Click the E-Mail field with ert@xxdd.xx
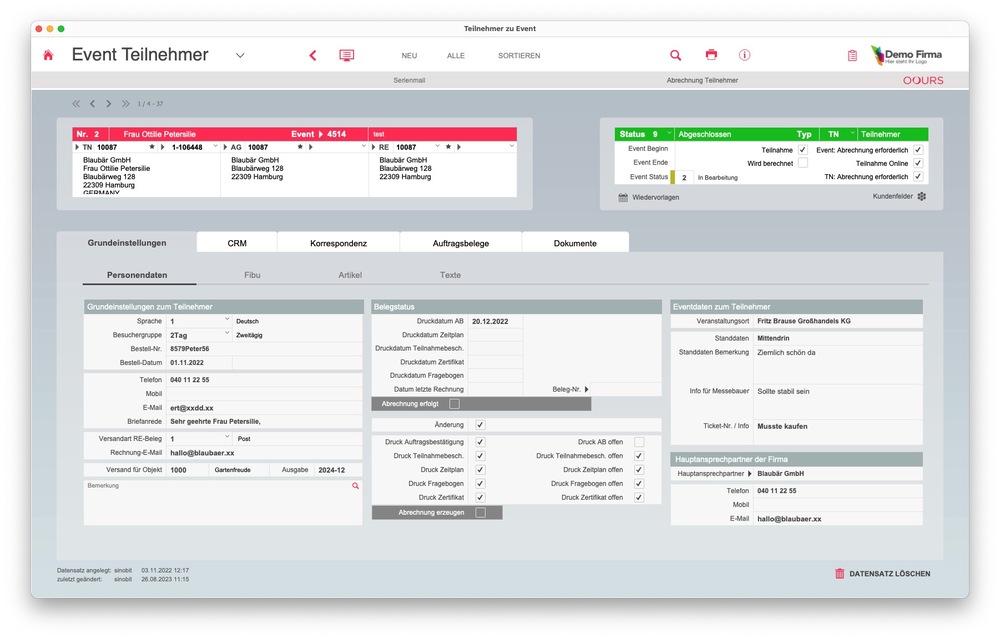Viewport: 1000px width, 639px height. tap(263, 408)
